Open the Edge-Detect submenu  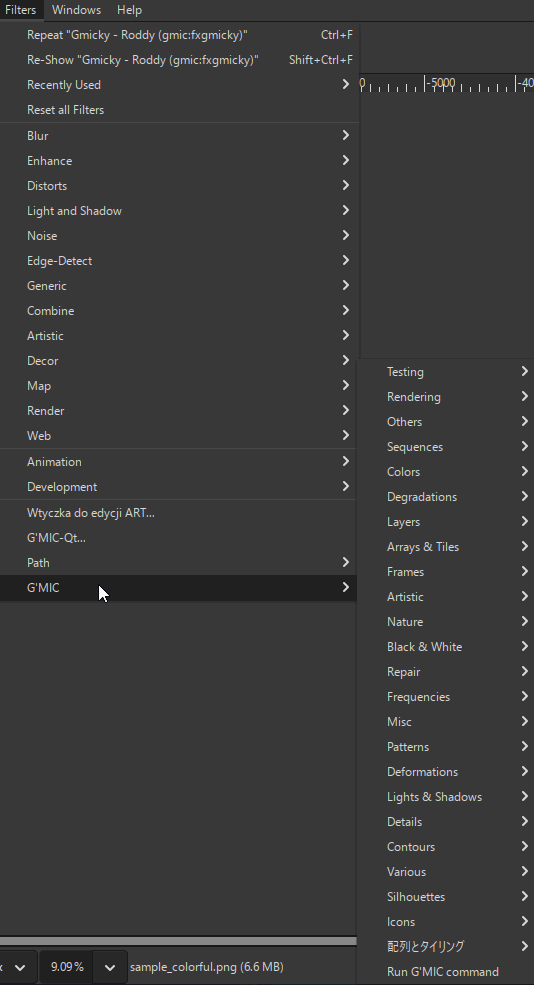coord(178,261)
